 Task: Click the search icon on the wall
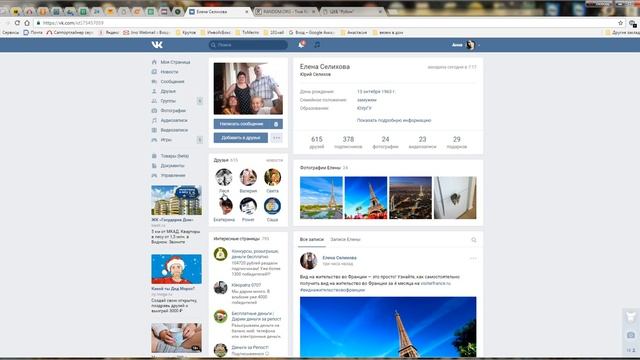(x=473, y=240)
